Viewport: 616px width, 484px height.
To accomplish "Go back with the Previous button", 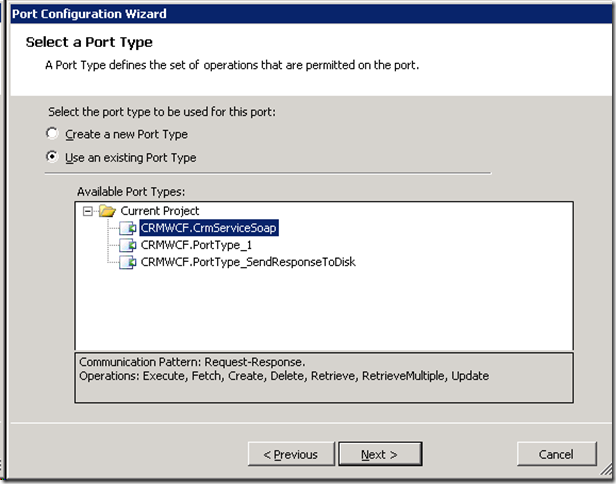I will point(290,455).
